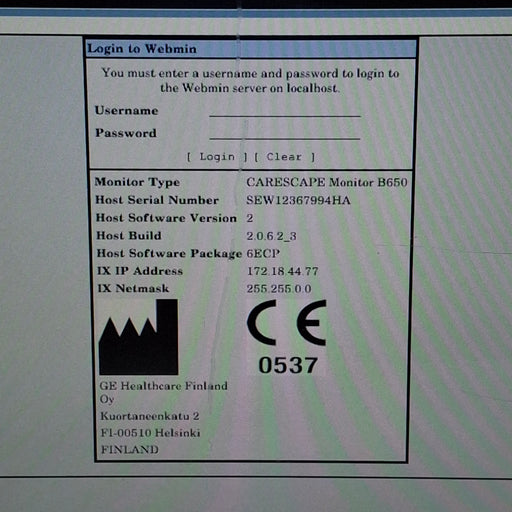Click the 0537 notified body number
512x512 pixels.
point(288,365)
